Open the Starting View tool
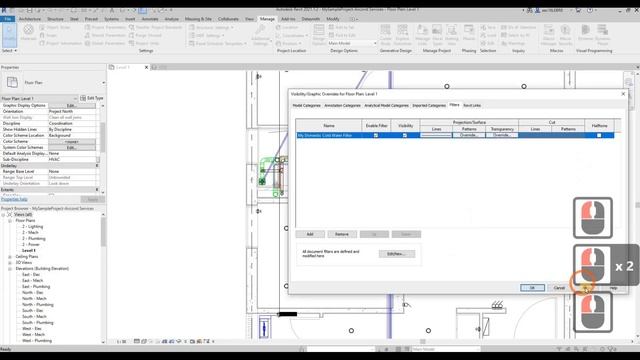 pos(451,35)
